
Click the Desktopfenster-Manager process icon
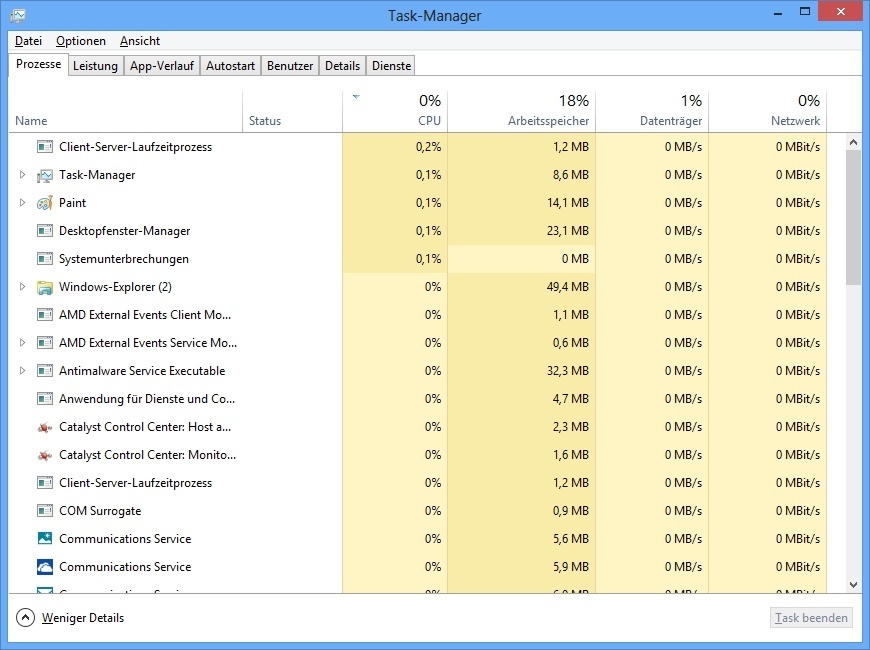coord(45,231)
